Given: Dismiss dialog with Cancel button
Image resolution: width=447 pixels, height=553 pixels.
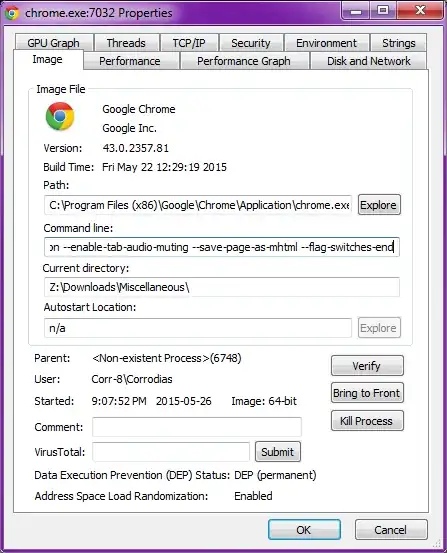Looking at the screenshot, I should [391, 530].
